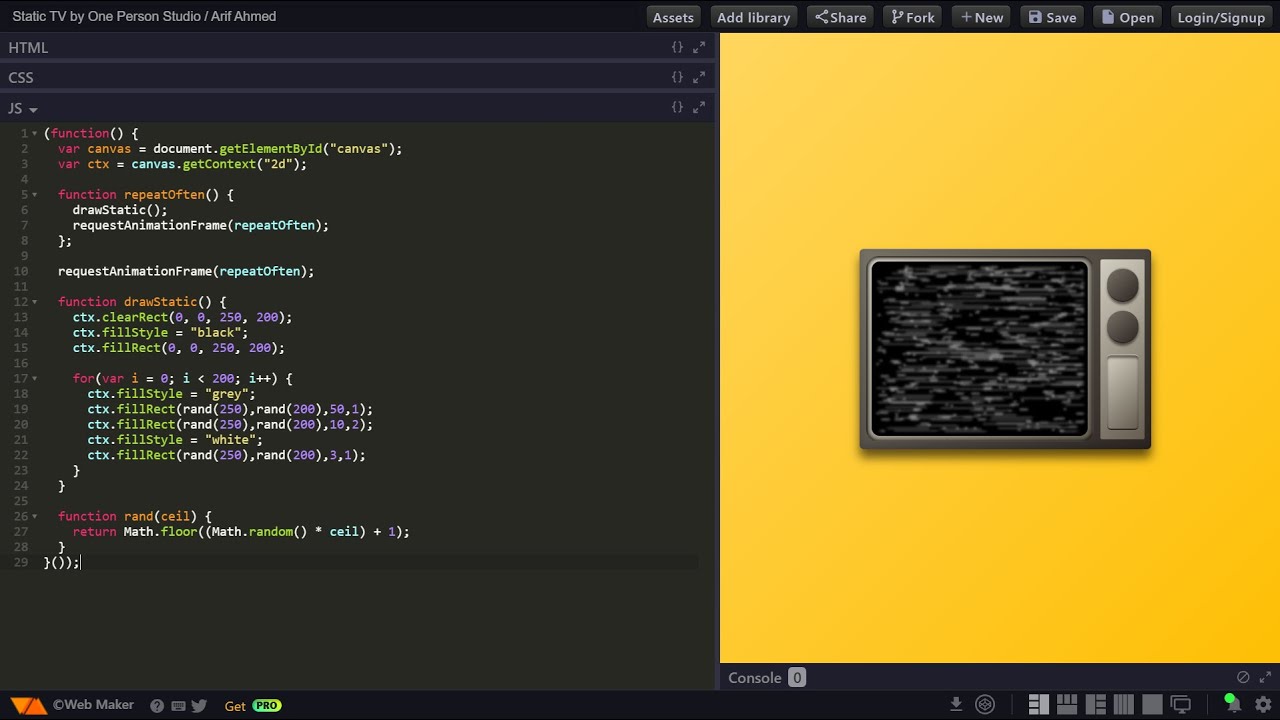This screenshot has width=1280, height=720.
Task: Open the help question mark icon
Action: (157, 706)
